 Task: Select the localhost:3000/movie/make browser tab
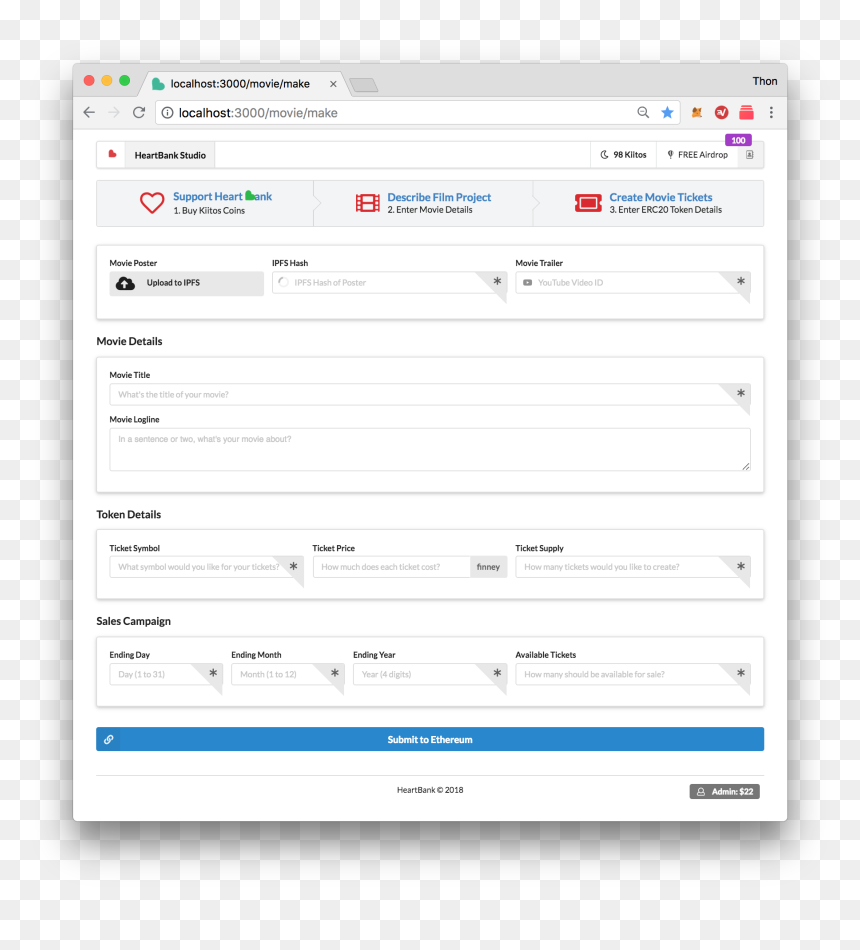tap(240, 84)
